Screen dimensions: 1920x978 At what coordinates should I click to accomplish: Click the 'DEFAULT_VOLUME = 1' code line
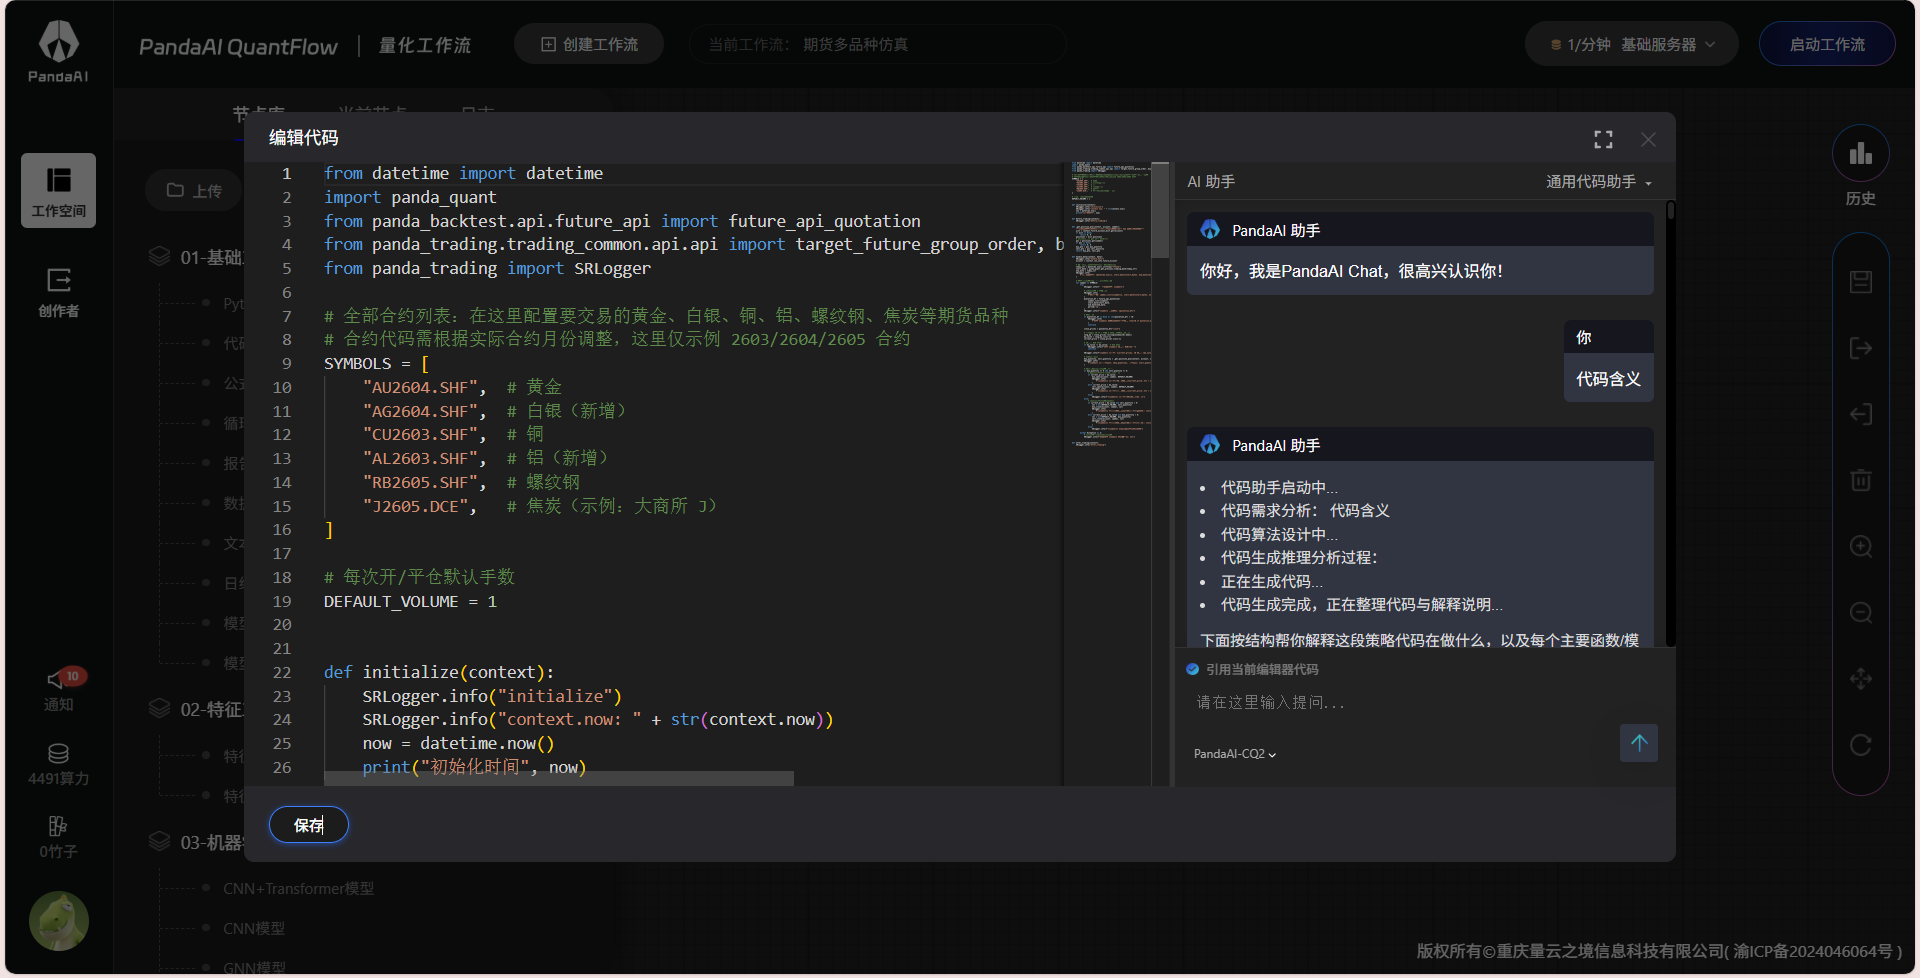point(410,601)
